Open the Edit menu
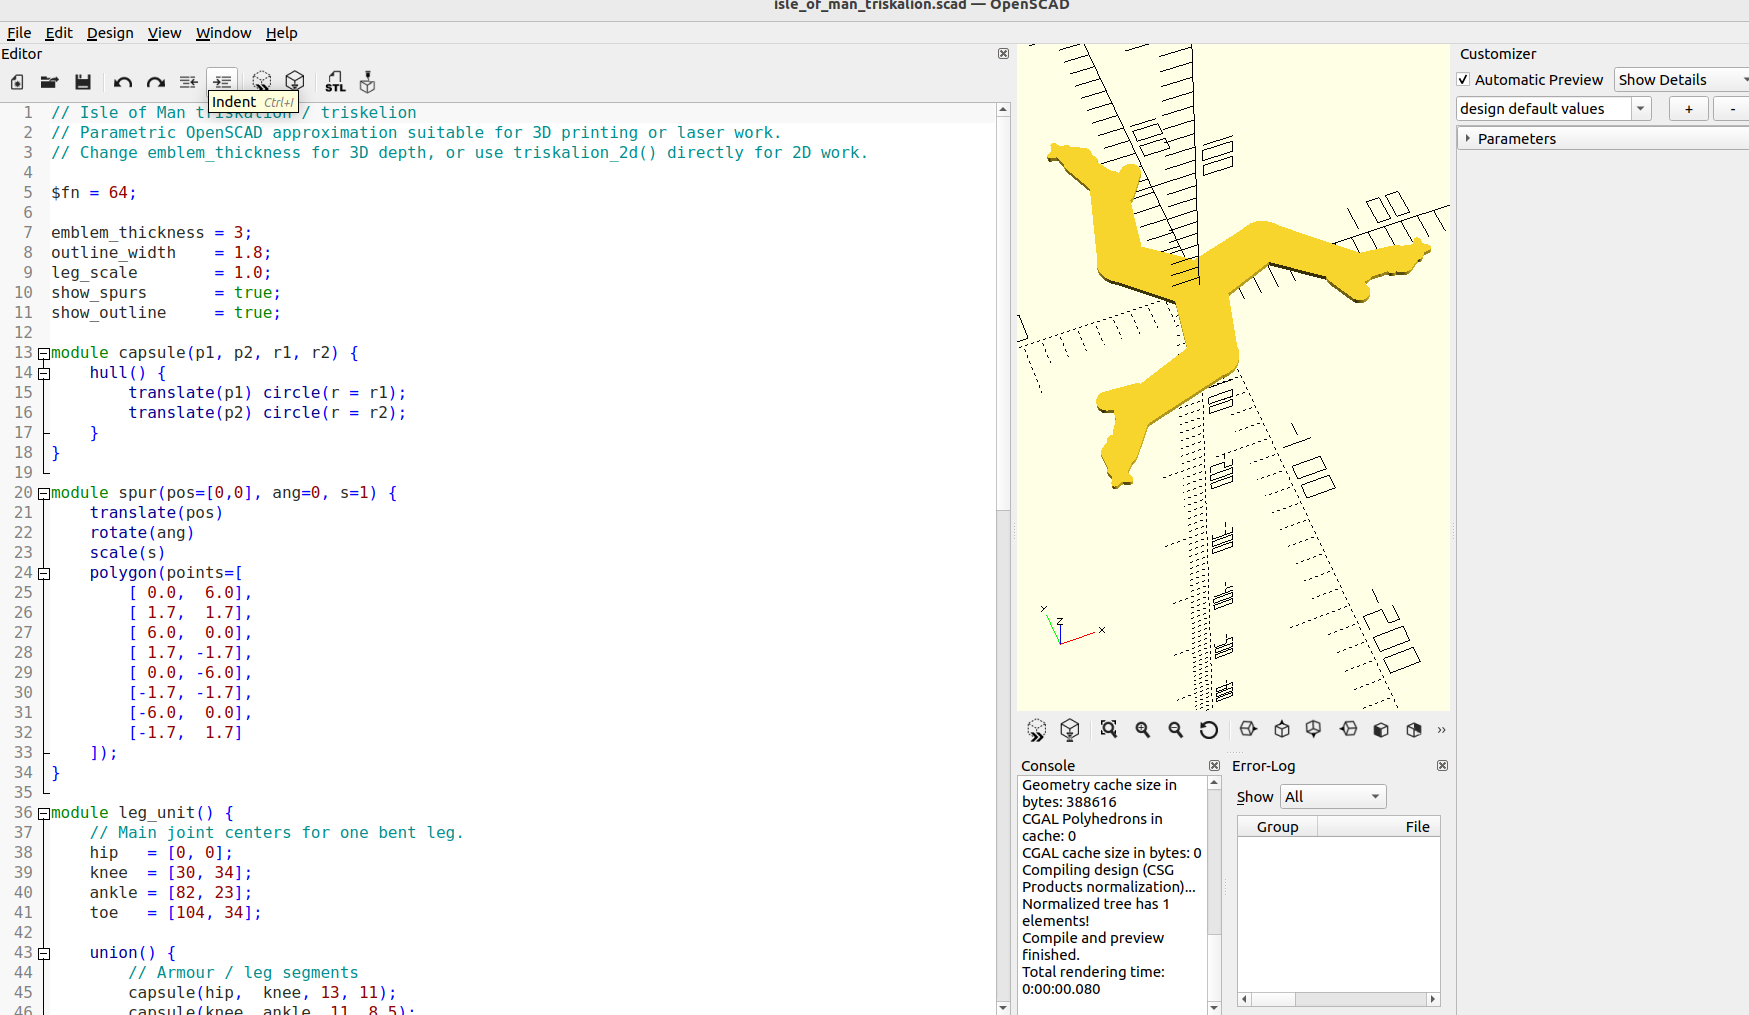Image resolution: width=1749 pixels, height=1015 pixels. tap(59, 33)
